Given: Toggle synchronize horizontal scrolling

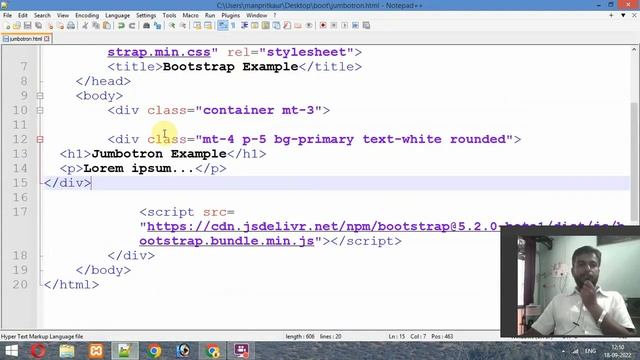Looking at the screenshot, I should click(208, 25).
